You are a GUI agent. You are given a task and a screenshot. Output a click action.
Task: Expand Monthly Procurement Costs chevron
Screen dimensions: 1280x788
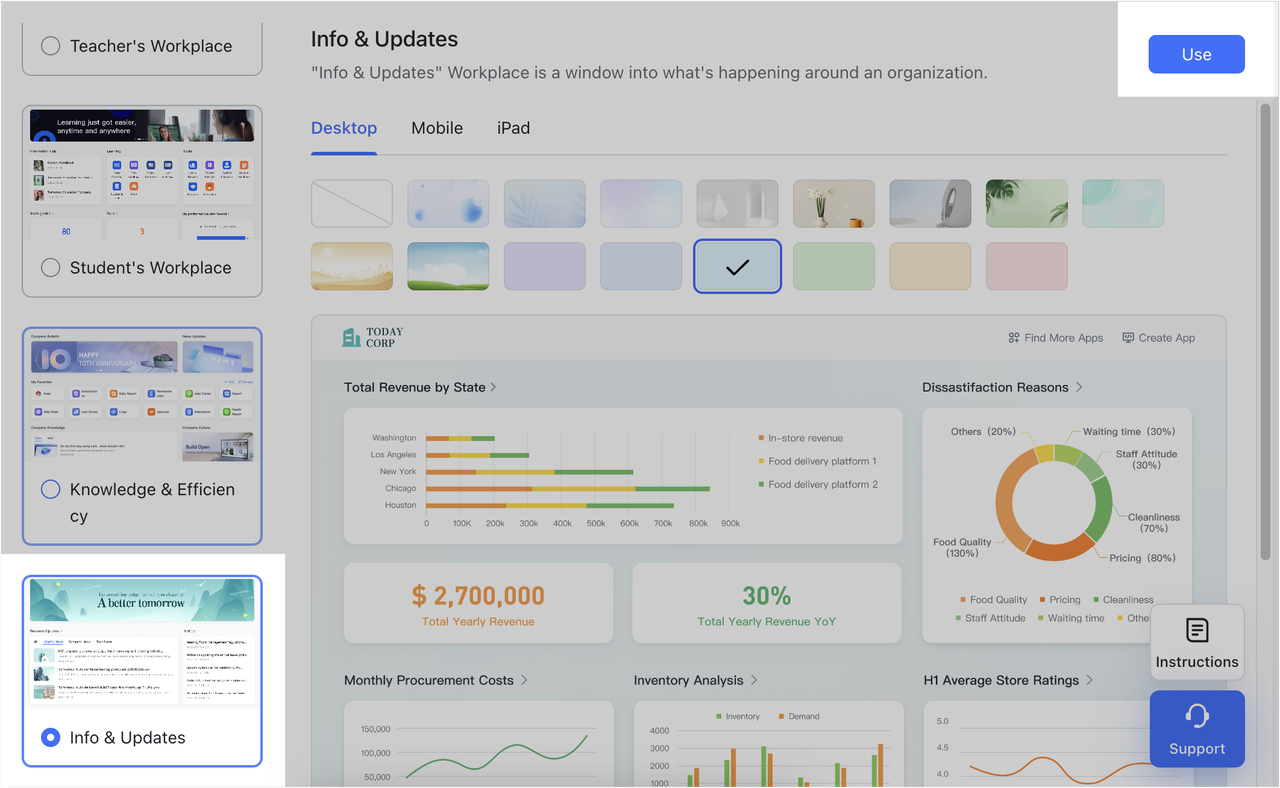(x=523, y=680)
